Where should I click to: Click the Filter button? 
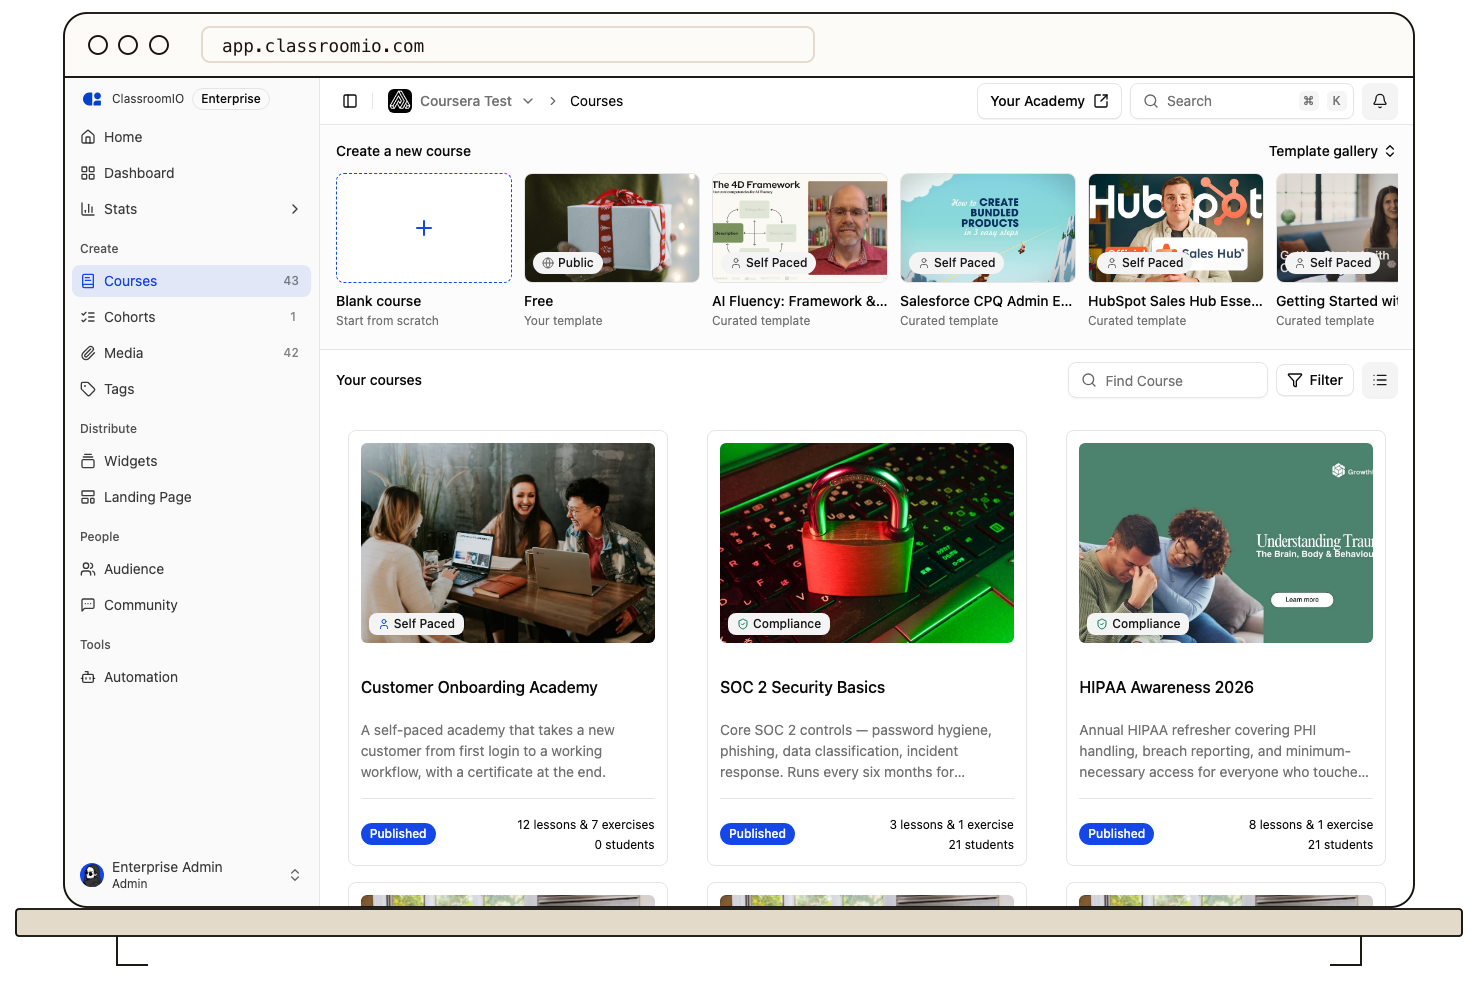tap(1314, 380)
